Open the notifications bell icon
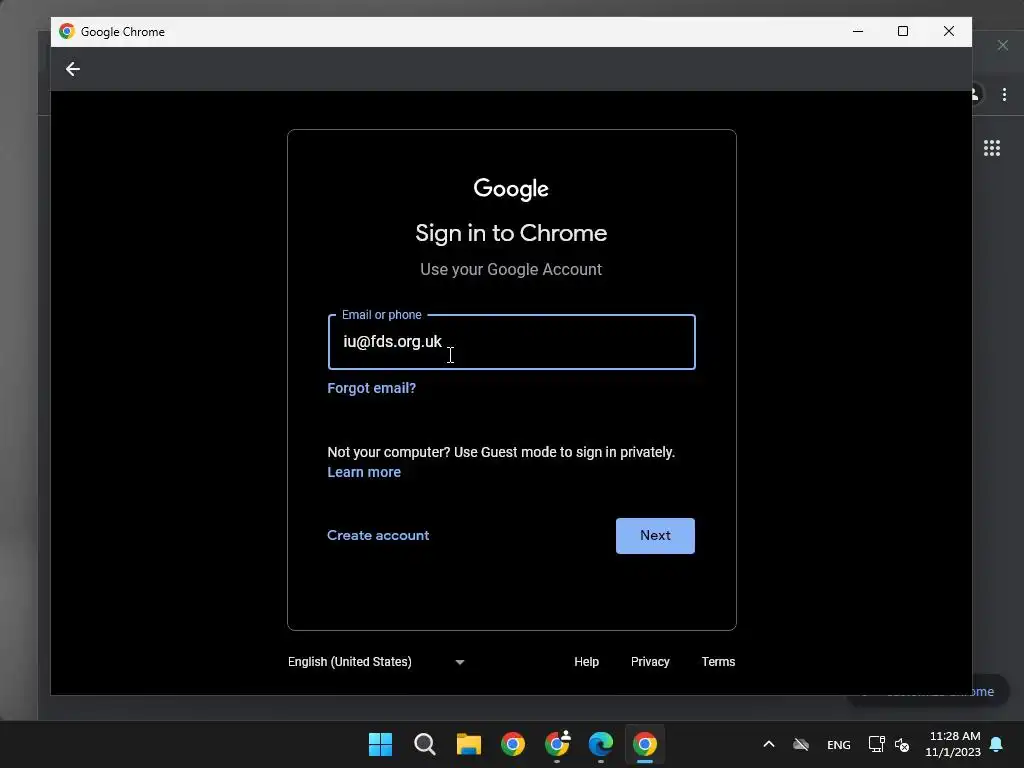This screenshot has width=1024, height=768. (997, 744)
